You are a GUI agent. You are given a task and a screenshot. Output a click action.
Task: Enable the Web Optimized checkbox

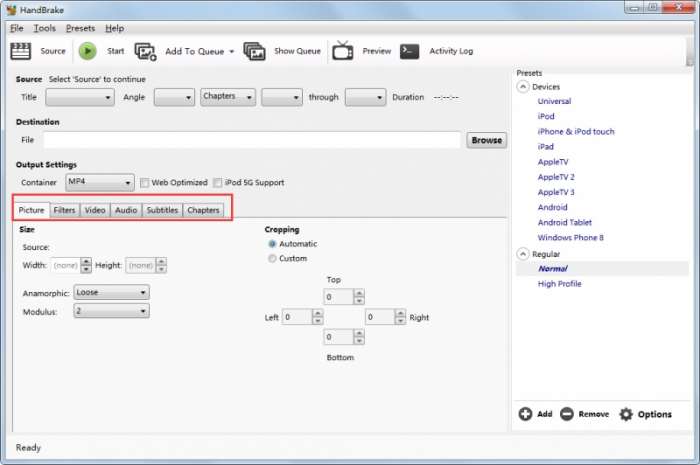click(144, 183)
